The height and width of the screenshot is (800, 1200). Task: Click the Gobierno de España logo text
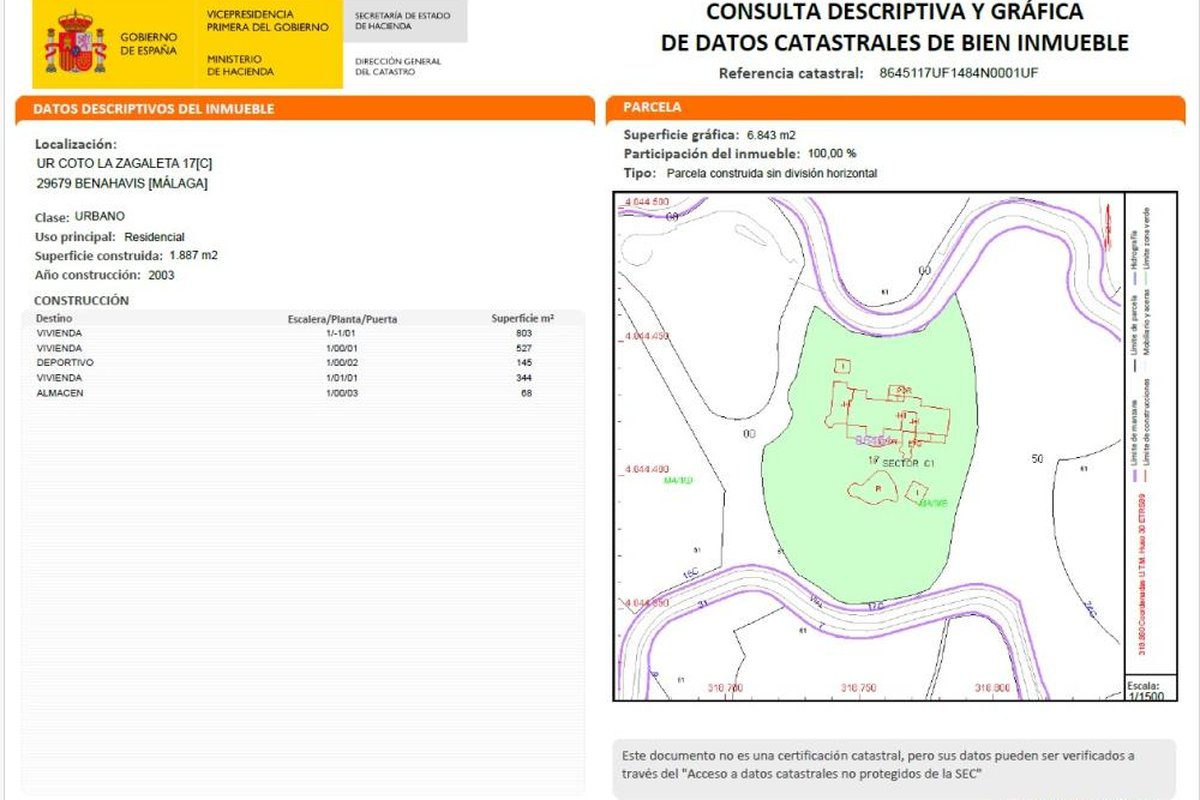pyautogui.click(x=148, y=44)
